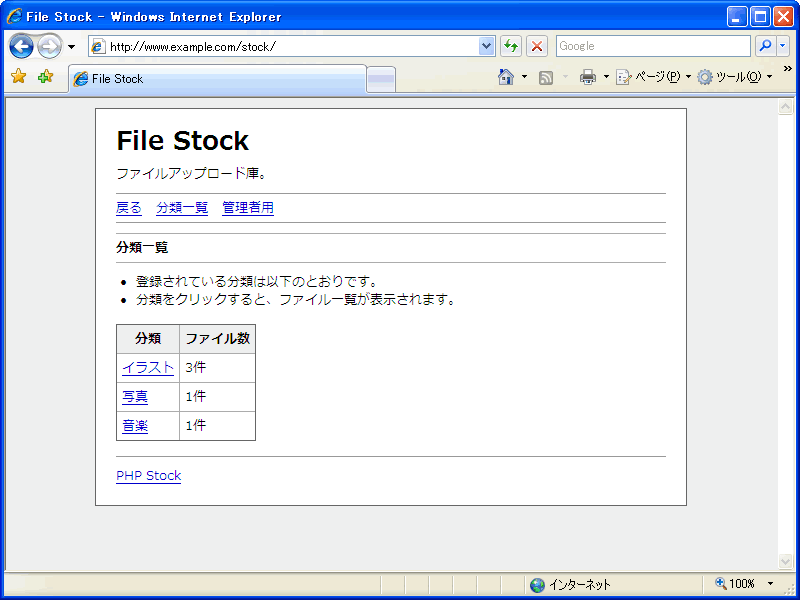
Task: Open the recent pages dropdown arrow
Action: pyautogui.click(x=71, y=47)
